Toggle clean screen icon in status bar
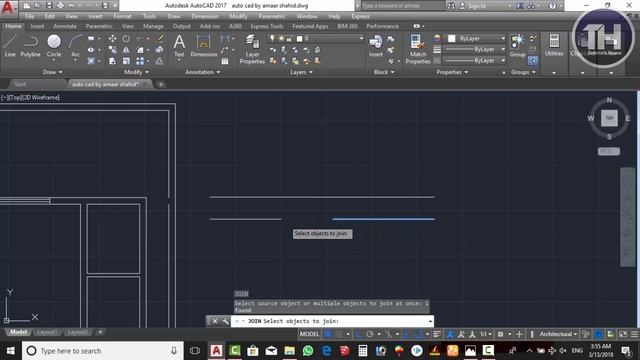Viewport: 640px width, 360px height. (x=623, y=334)
